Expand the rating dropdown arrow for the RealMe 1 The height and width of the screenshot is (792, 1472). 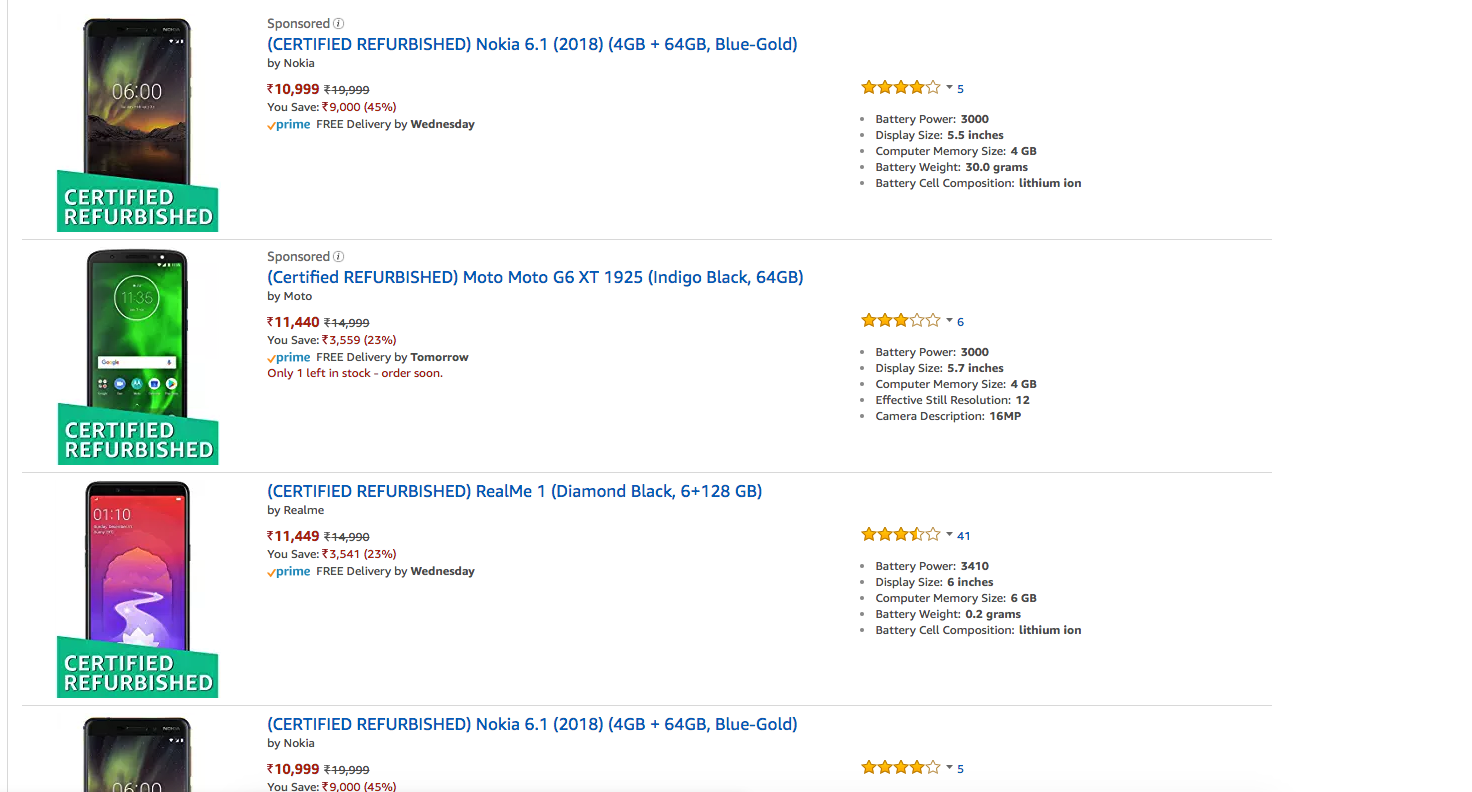(x=949, y=535)
